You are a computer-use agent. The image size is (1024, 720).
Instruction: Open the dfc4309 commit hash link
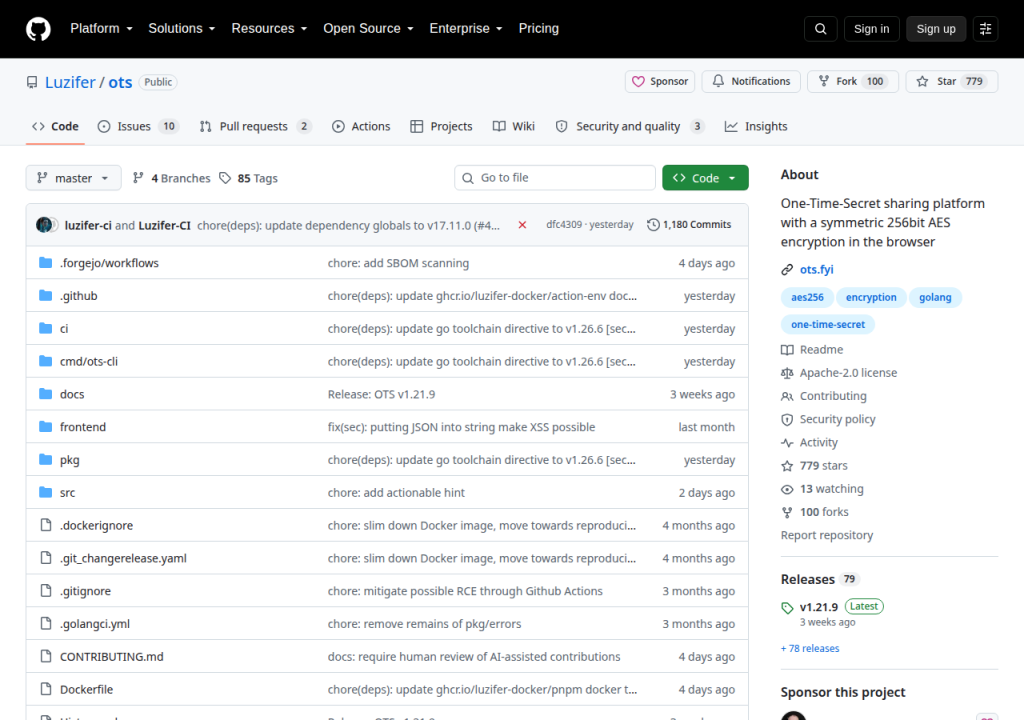(x=564, y=225)
